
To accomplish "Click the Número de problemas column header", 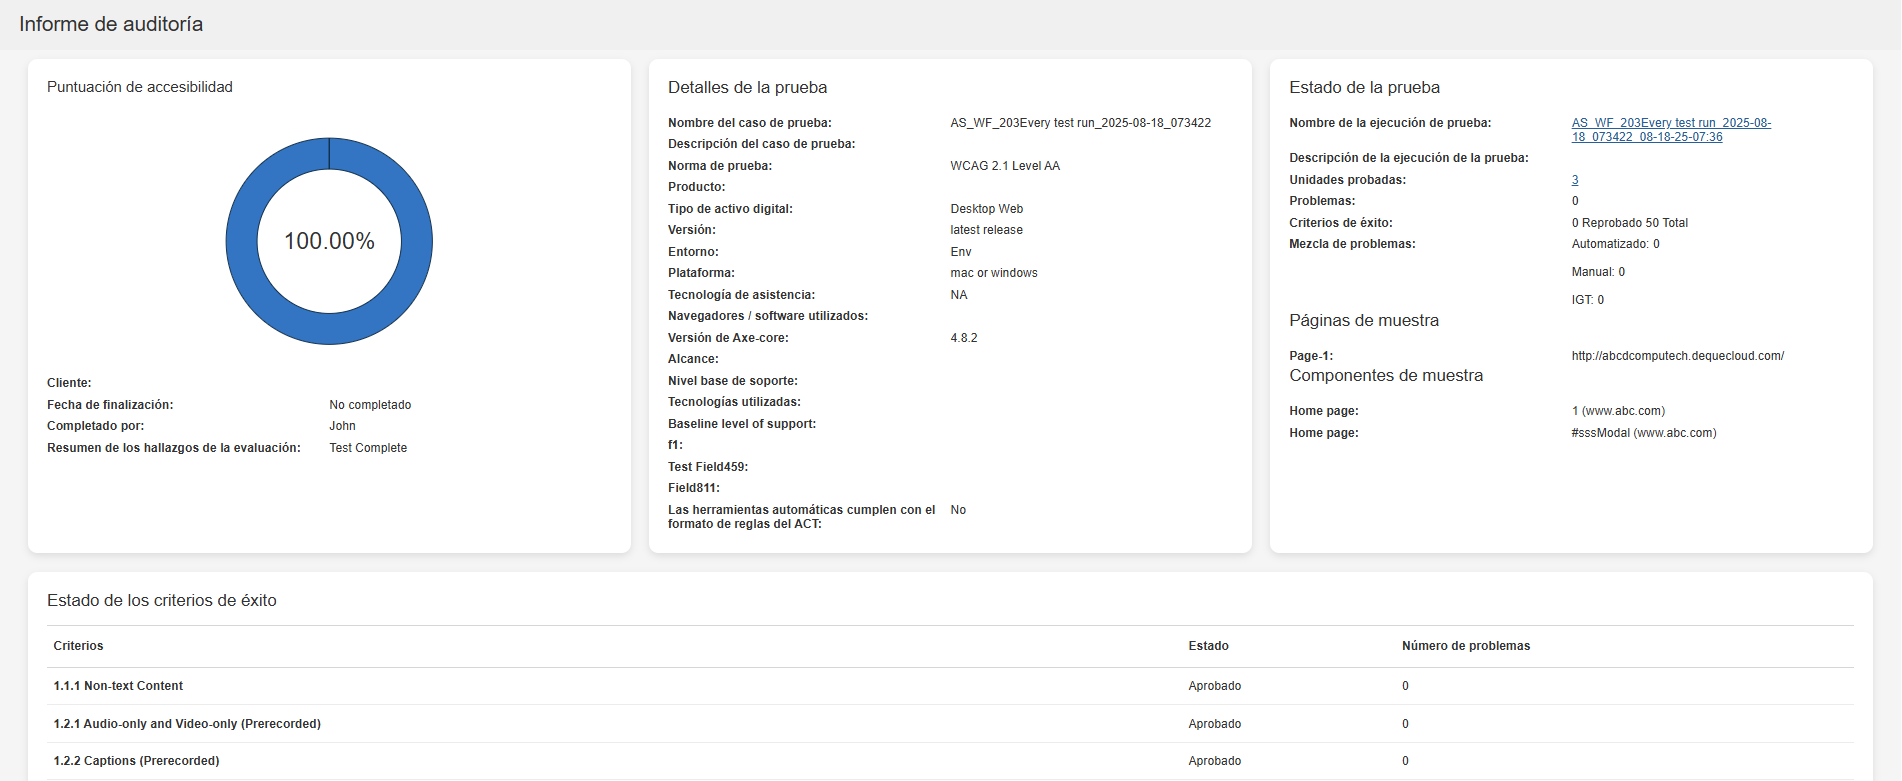I will tap(1465, 646).
